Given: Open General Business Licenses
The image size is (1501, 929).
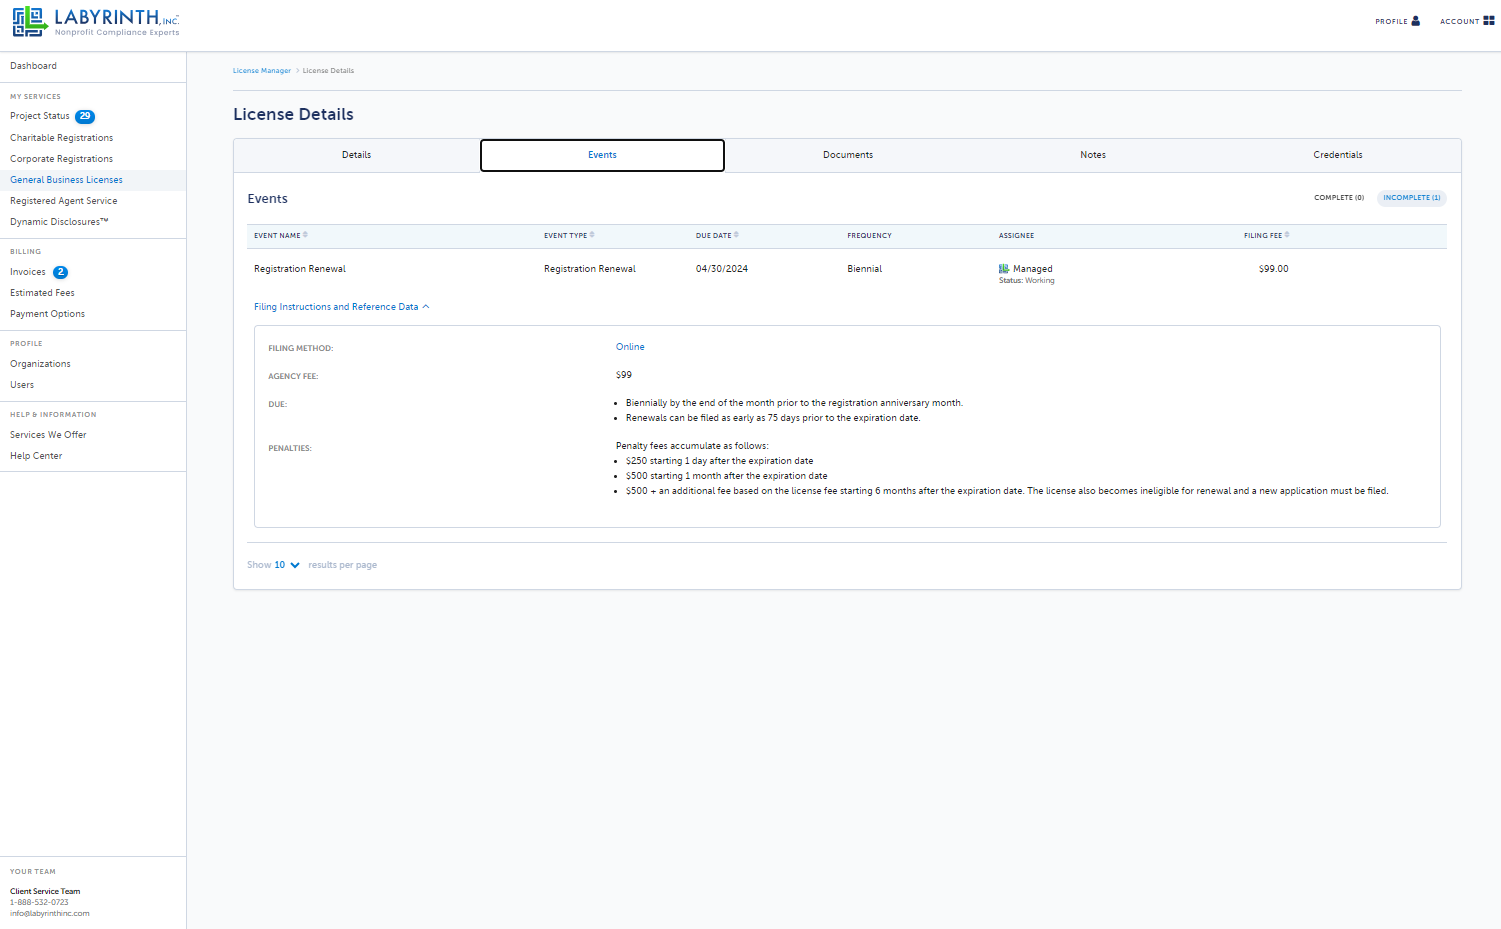Looking at the screenshot, I should 67,180.
